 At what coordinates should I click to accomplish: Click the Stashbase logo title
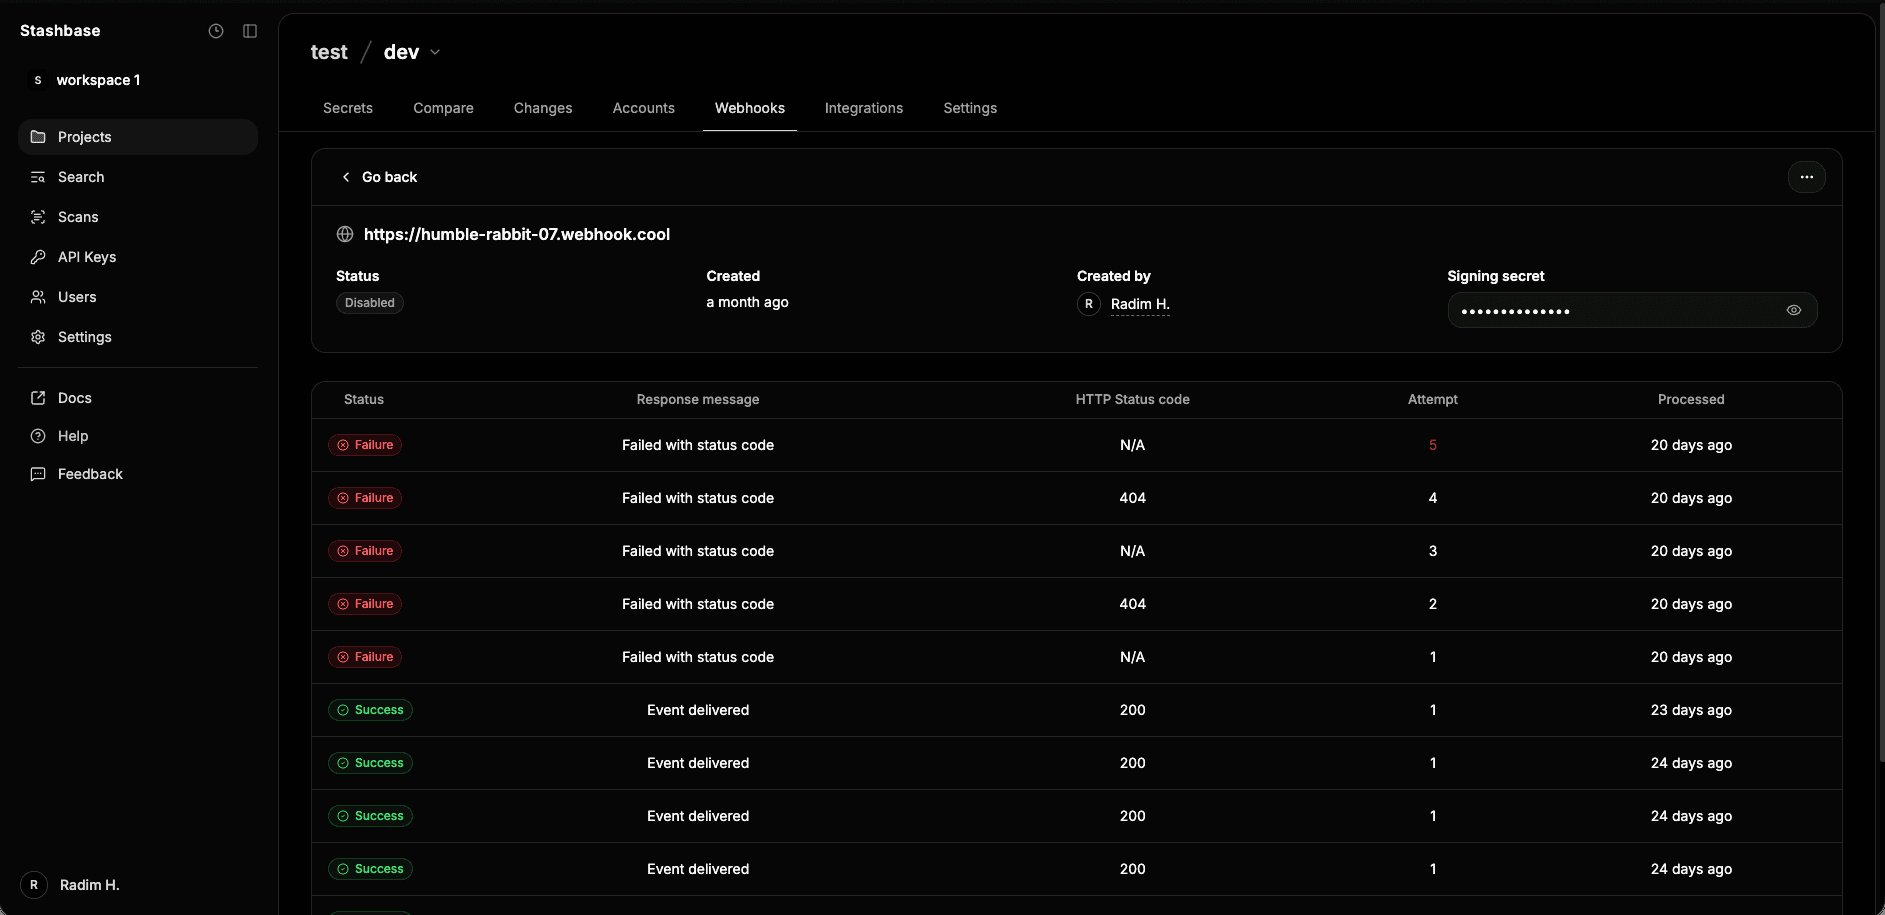[x=60, y=31]
